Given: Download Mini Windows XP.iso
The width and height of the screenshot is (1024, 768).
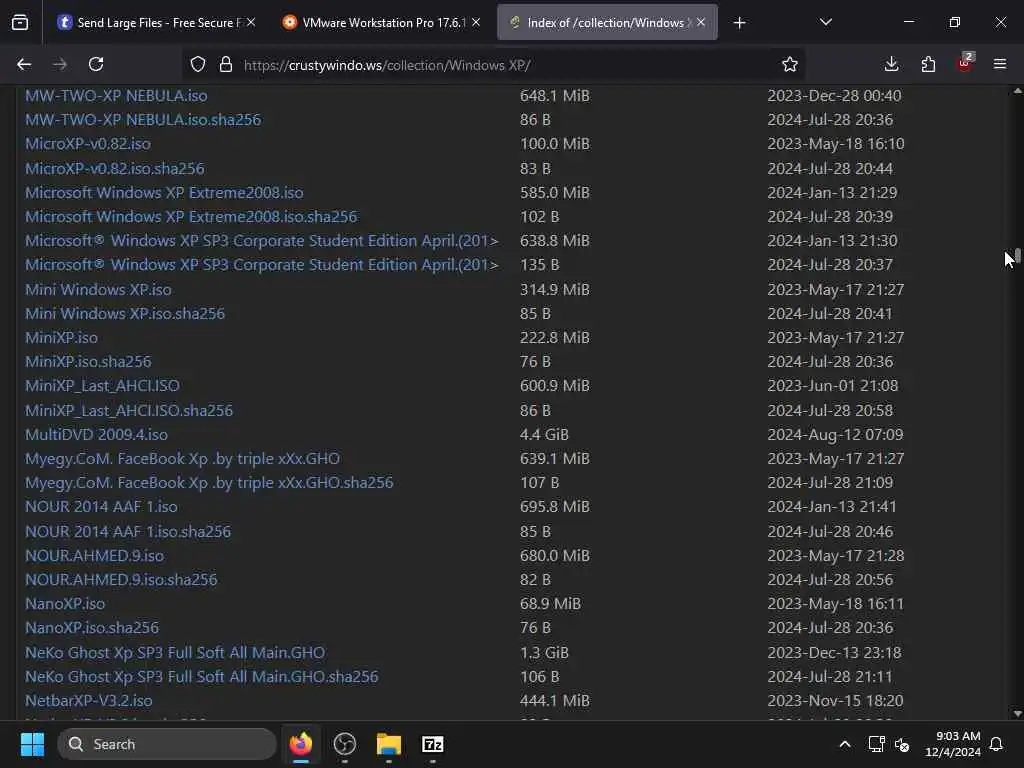Looking at the screenshot, I should [x=98, y=289].
